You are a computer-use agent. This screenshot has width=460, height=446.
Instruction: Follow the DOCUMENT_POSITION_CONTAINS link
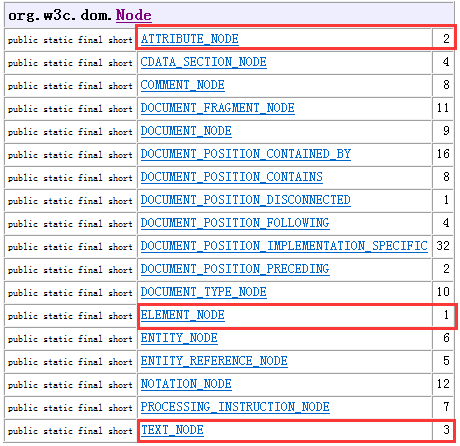click(x=232, y=177)
